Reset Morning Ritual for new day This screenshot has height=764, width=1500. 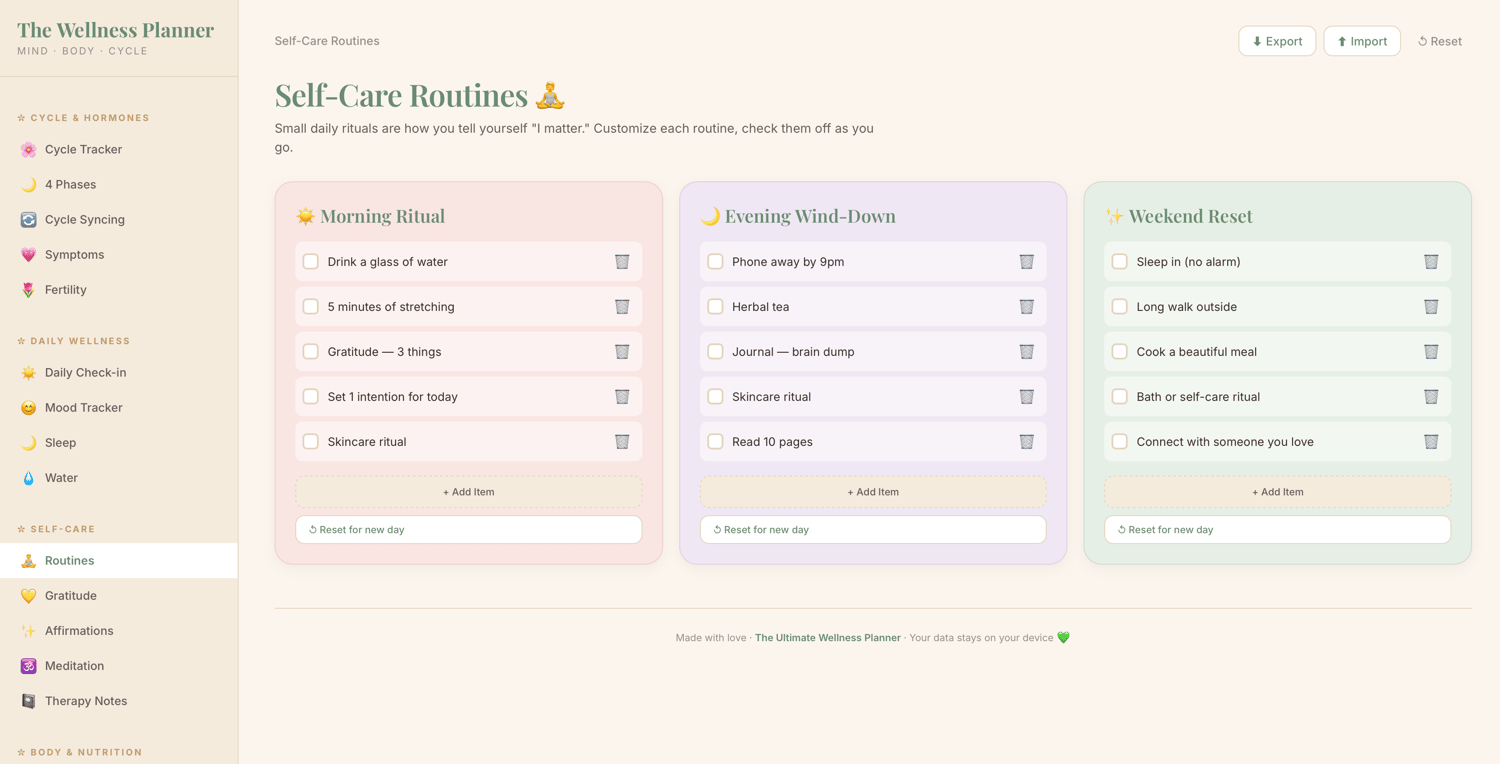click(469, 530)
